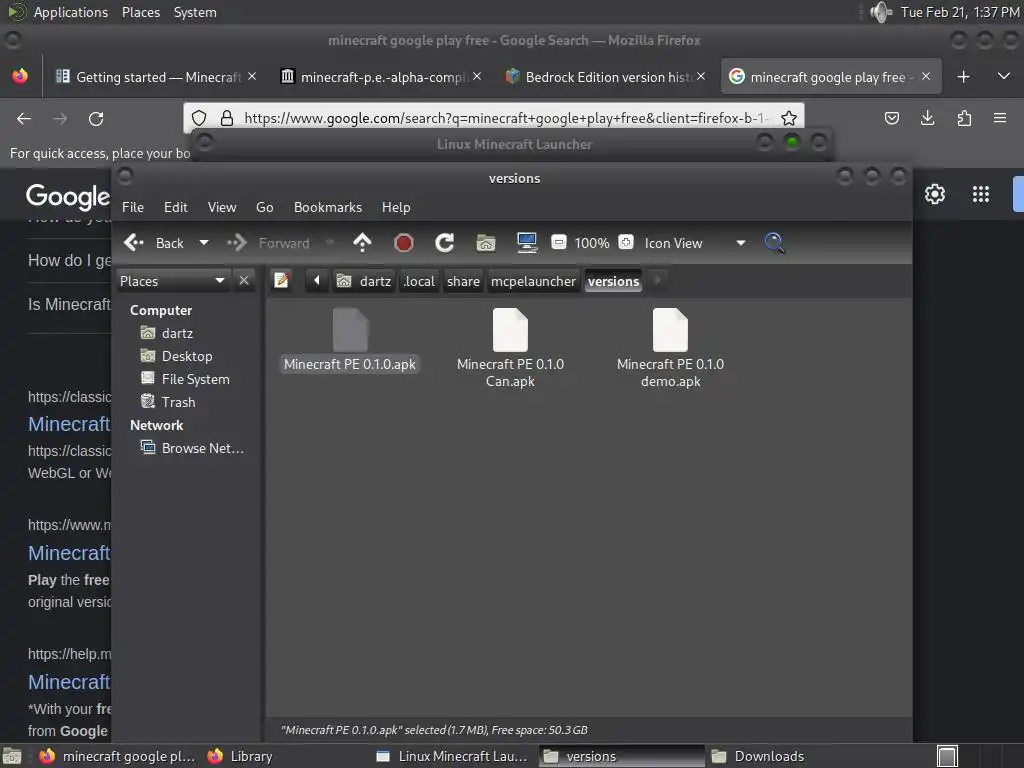Viewport: 1024px width, 768px height.
Task: Stop loading with the red stop icon
Action: click(x=404, y=243)
